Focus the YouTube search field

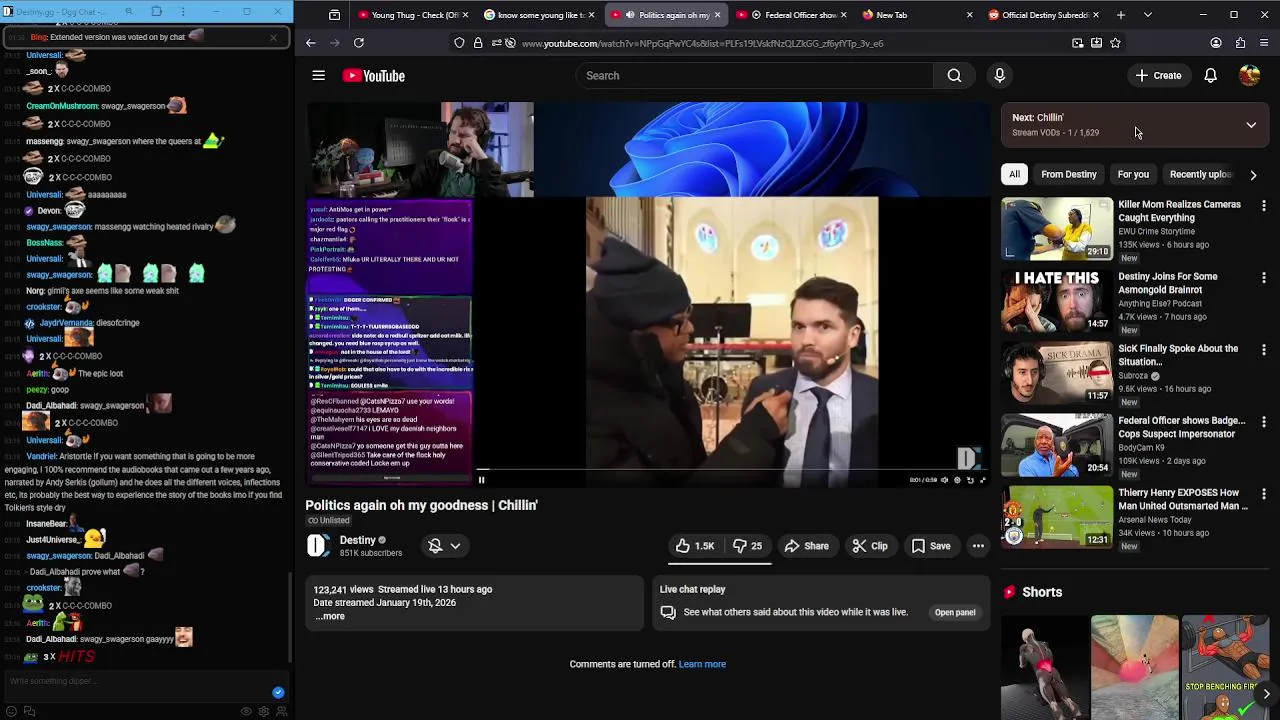point(754,75)
